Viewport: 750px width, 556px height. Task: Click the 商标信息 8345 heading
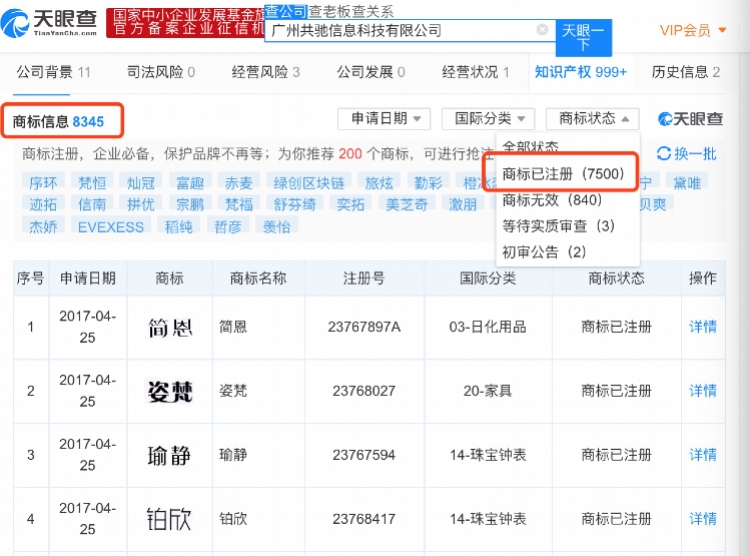[x=58, y=122]
